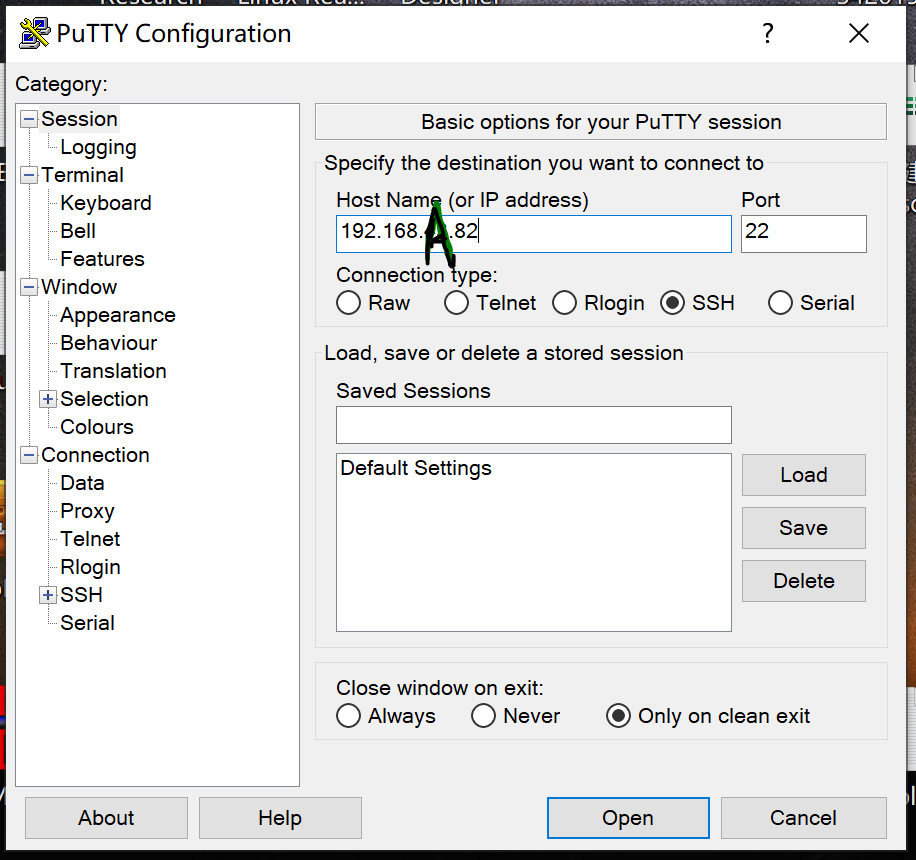Click the Delete session button
The image size is (916, 860).
[804, 581]
